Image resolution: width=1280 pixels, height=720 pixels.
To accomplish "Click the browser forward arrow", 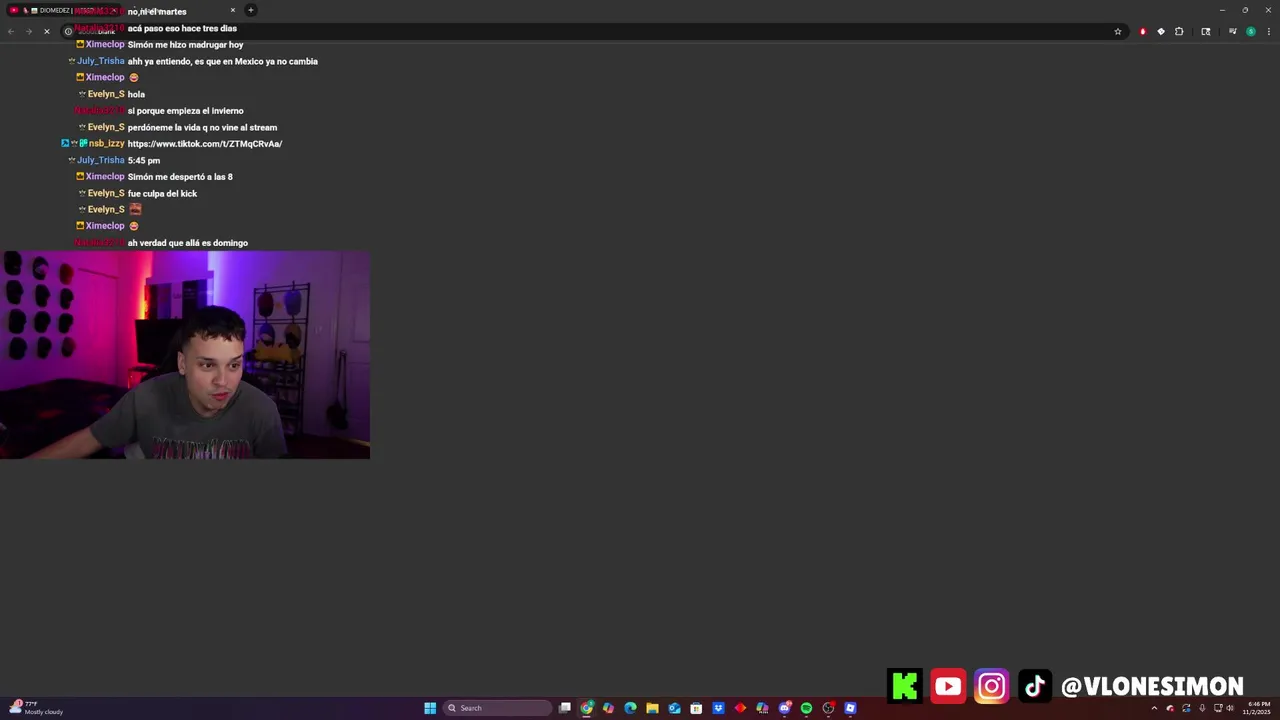I will tap(28, 31).
